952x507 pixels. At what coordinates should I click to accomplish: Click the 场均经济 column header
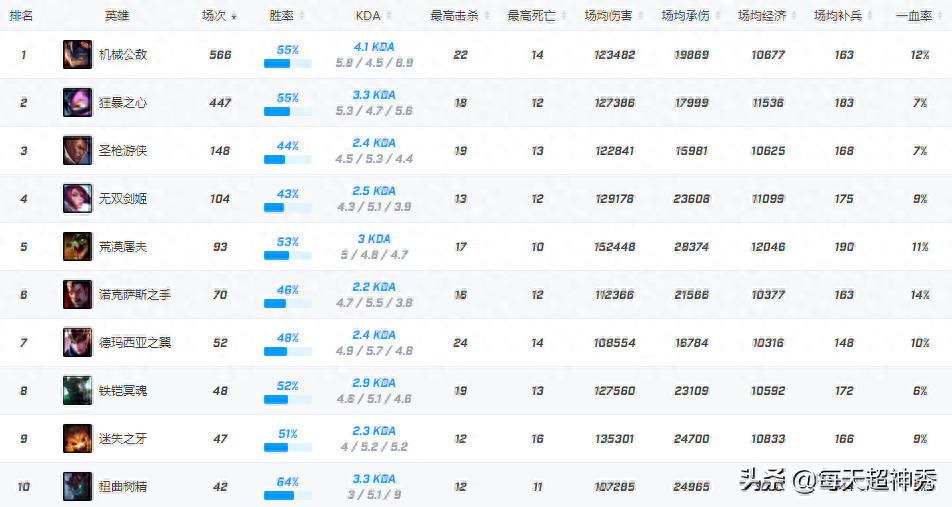(762, 16)
